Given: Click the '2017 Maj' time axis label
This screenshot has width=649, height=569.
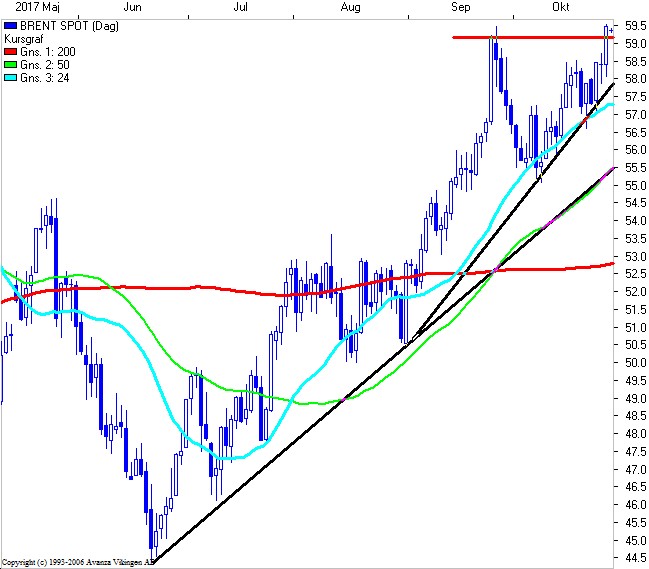Looking at the screenshot, I should tap(25, 8).
